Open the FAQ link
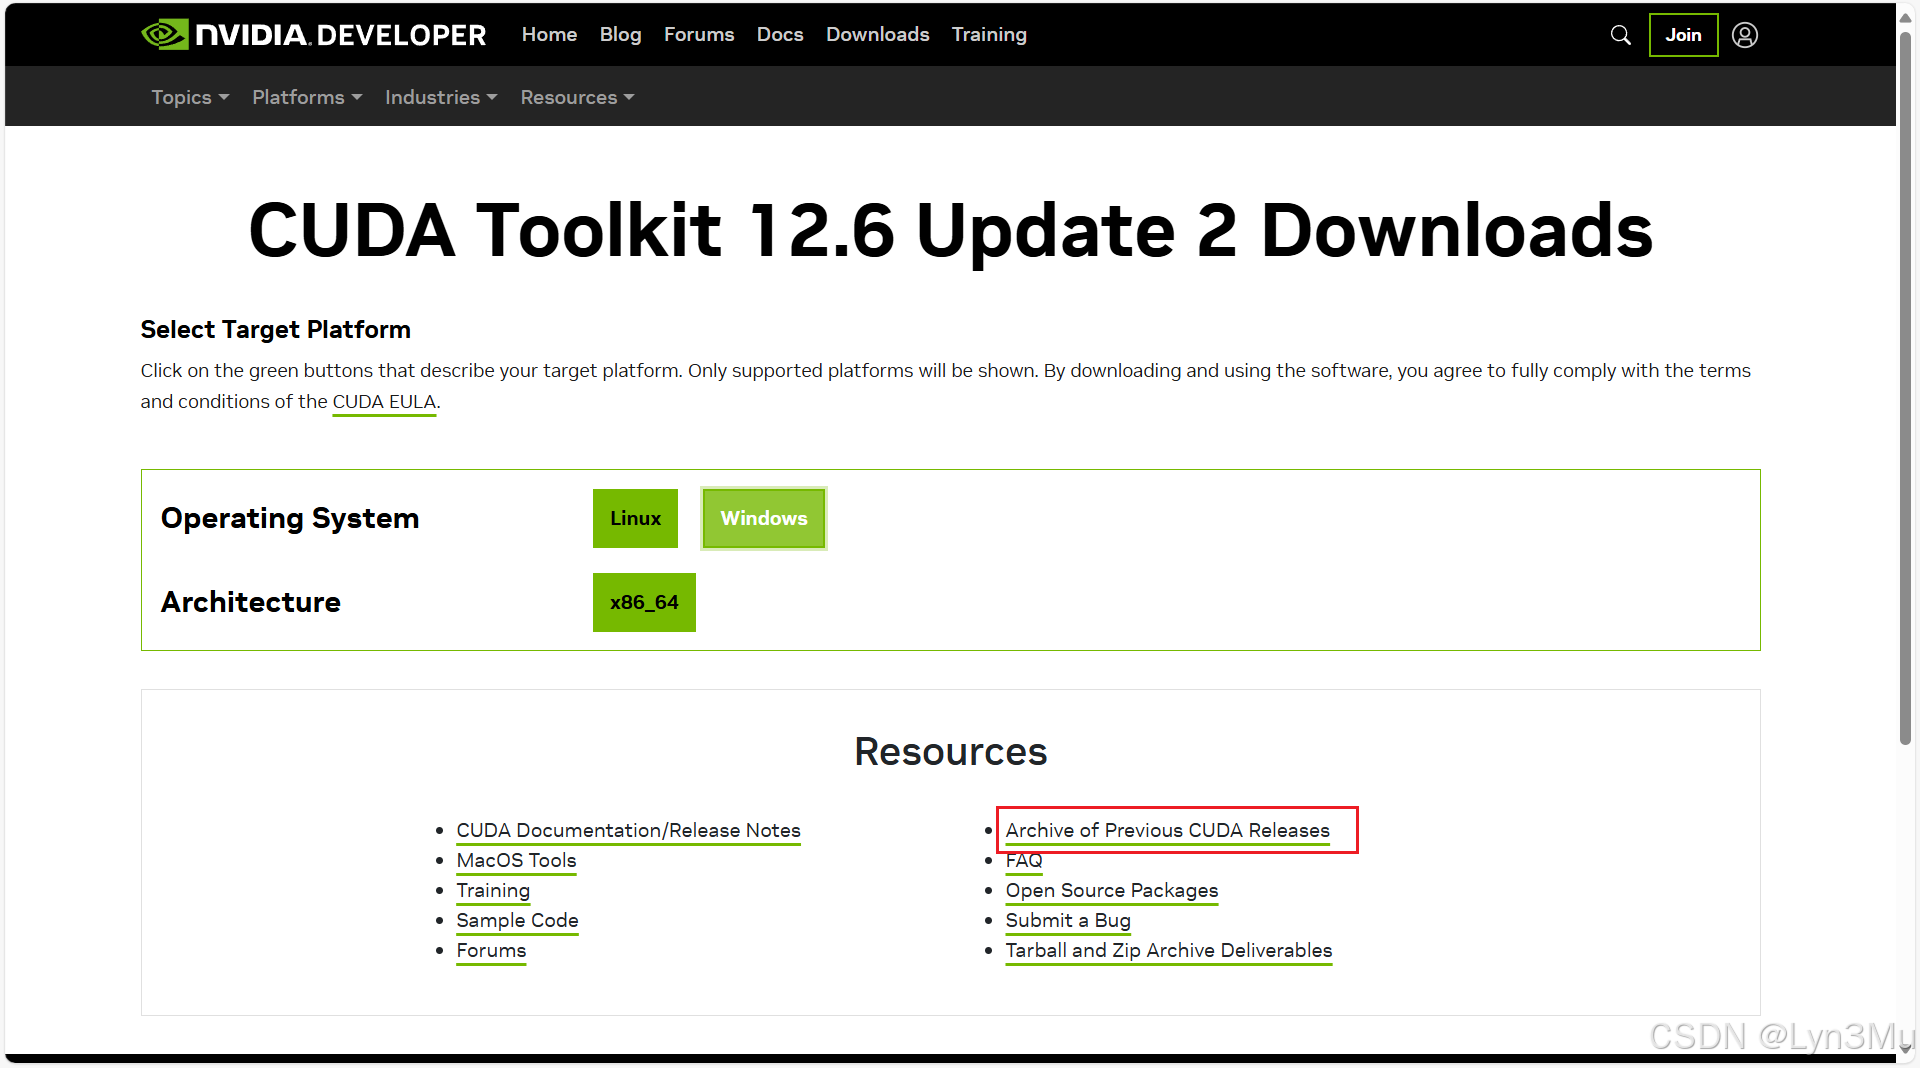The height and width of the screenshot is (1068, 1920). [x=1024, y=860]
